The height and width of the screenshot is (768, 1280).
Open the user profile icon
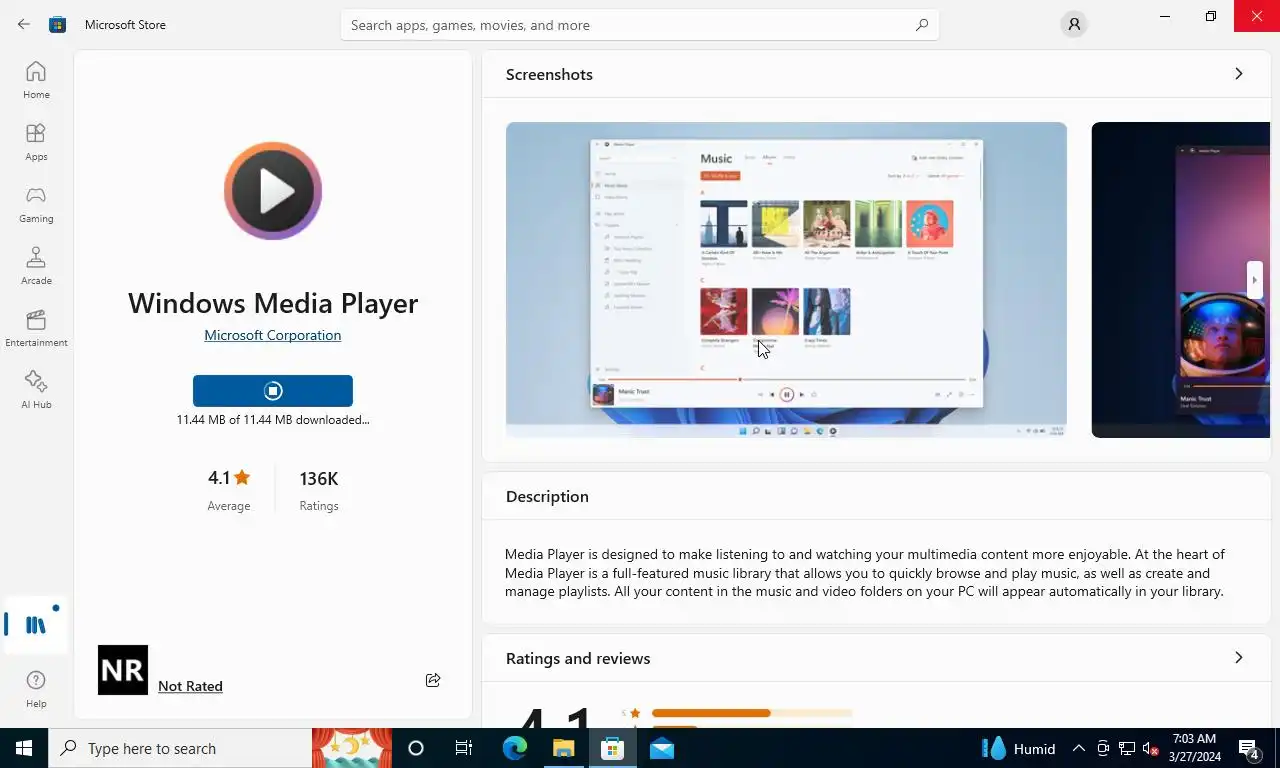click(x=1074, y=24)
